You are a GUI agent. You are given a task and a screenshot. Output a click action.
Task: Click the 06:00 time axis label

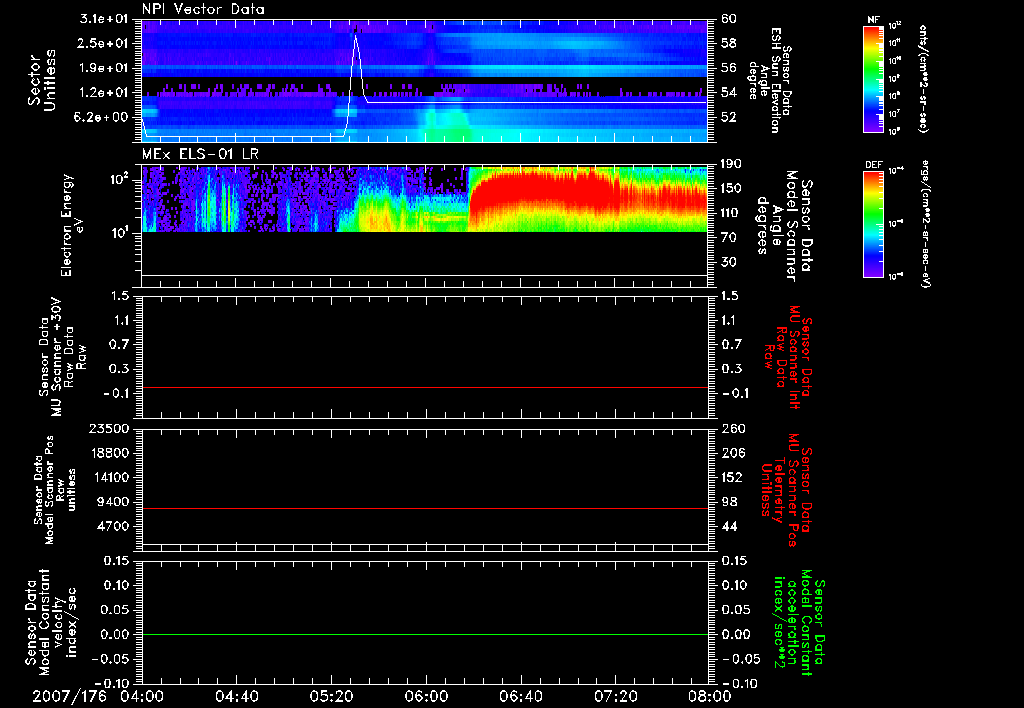pyautogui.click(x=426, y=696)
